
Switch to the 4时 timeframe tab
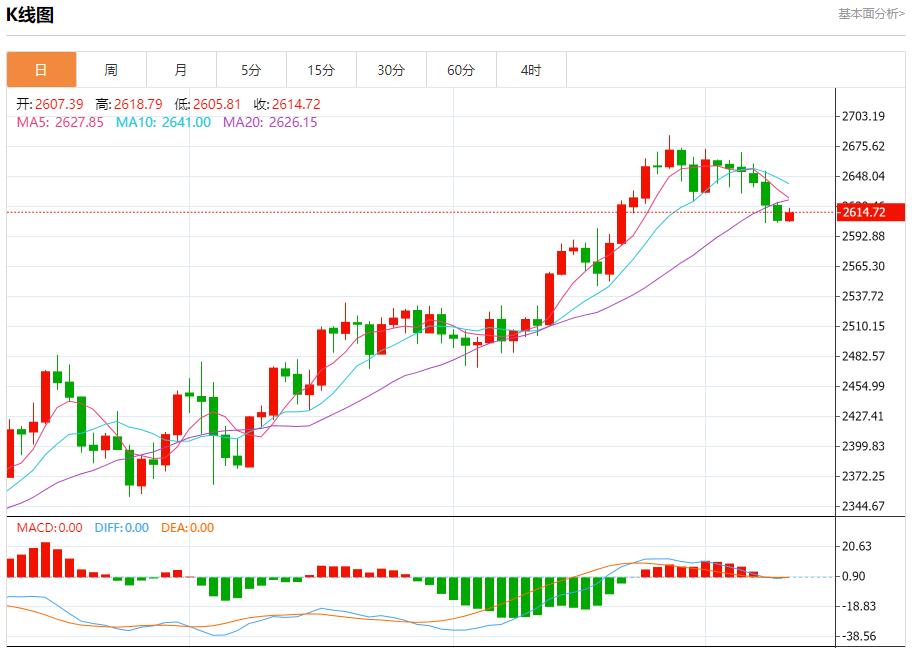[531, 70]
